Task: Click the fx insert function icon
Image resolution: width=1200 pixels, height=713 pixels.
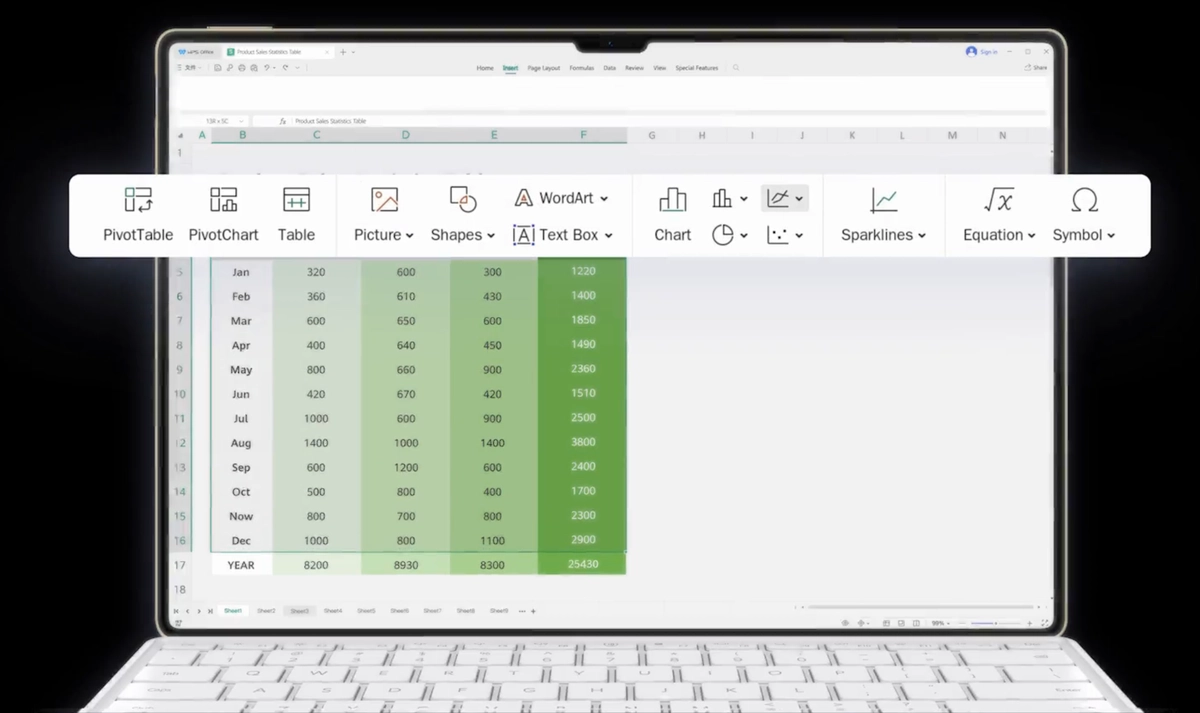Action: (x=283, y=121)
